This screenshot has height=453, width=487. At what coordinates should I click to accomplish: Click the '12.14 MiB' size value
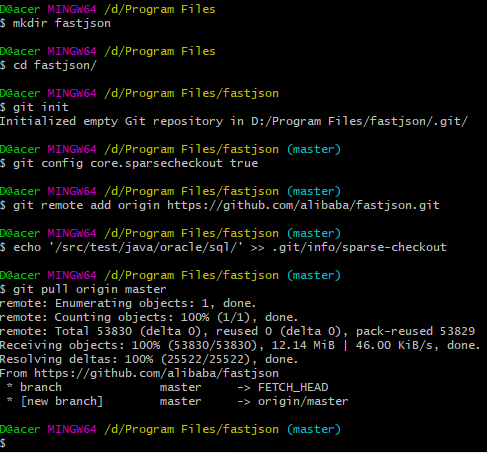point(303,345)
